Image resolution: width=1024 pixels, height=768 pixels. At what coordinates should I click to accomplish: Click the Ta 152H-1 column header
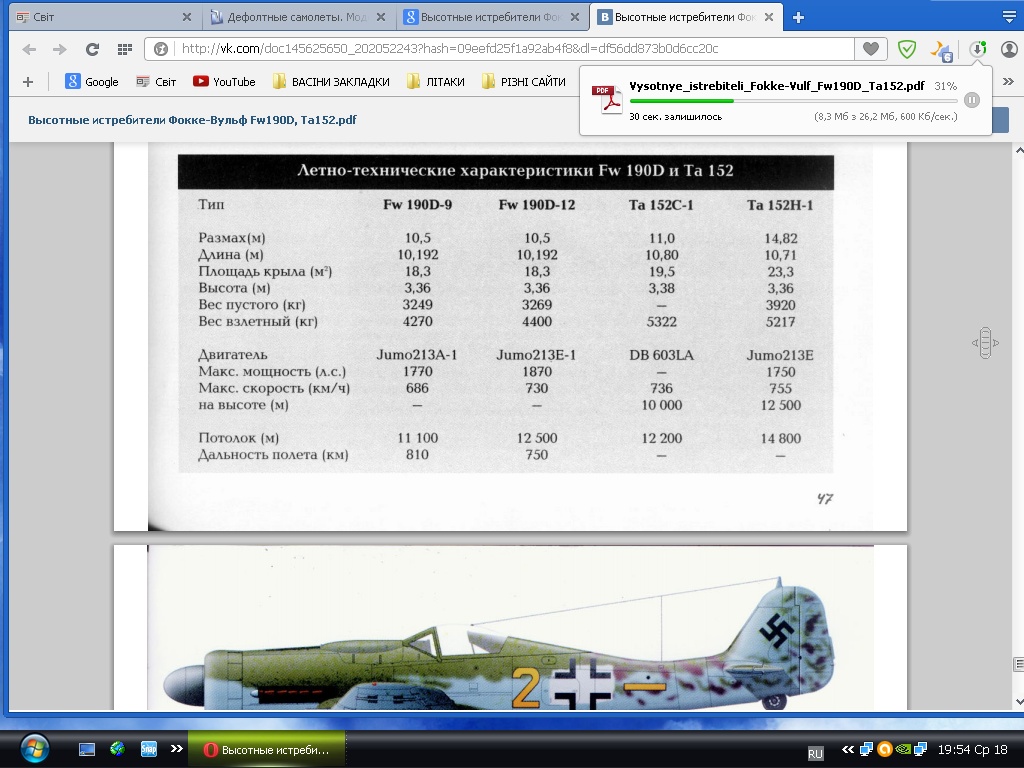pos(780,205)
